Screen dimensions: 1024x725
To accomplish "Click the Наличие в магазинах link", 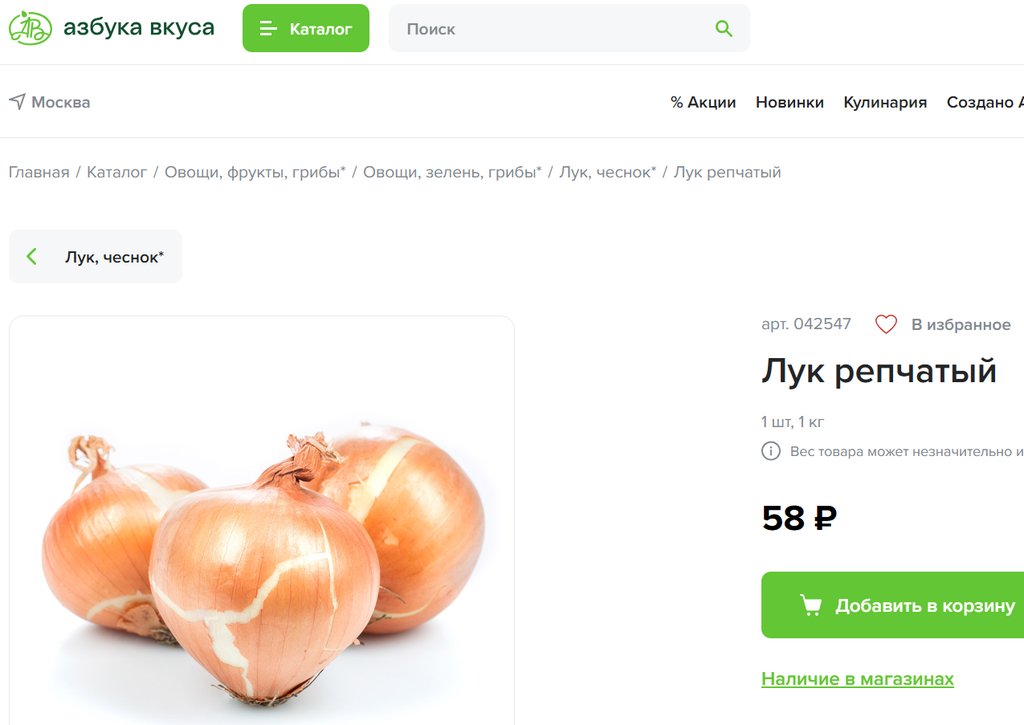I will pos(857,679).
